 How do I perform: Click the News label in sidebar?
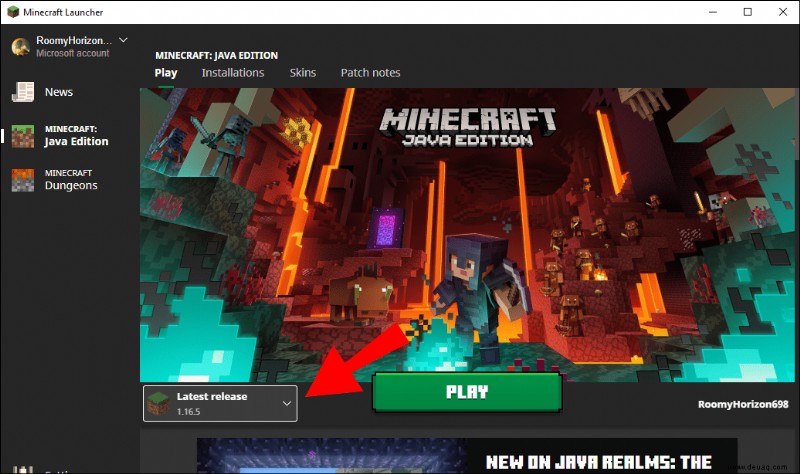[x=59, y=92]
